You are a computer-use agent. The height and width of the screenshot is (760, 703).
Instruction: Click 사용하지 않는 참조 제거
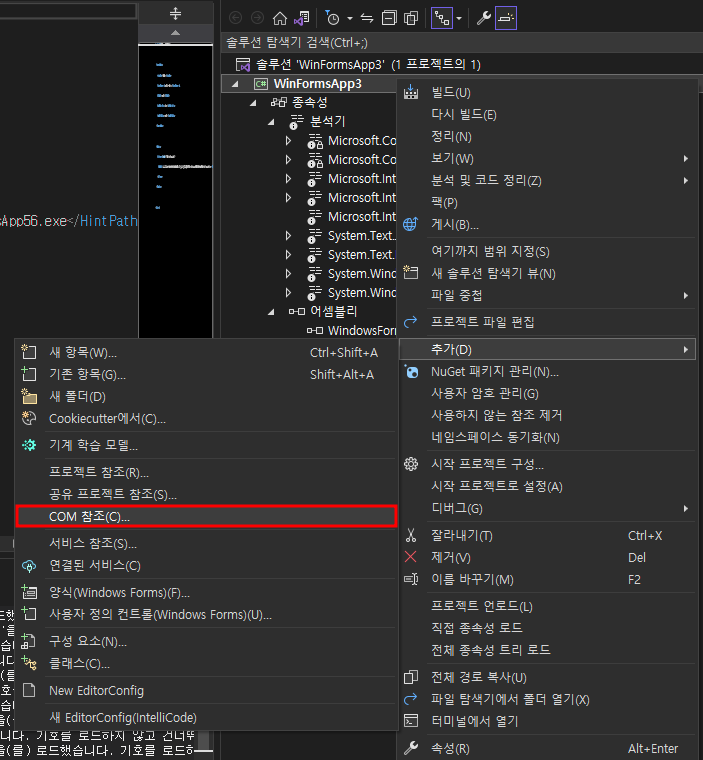point(547,415)
